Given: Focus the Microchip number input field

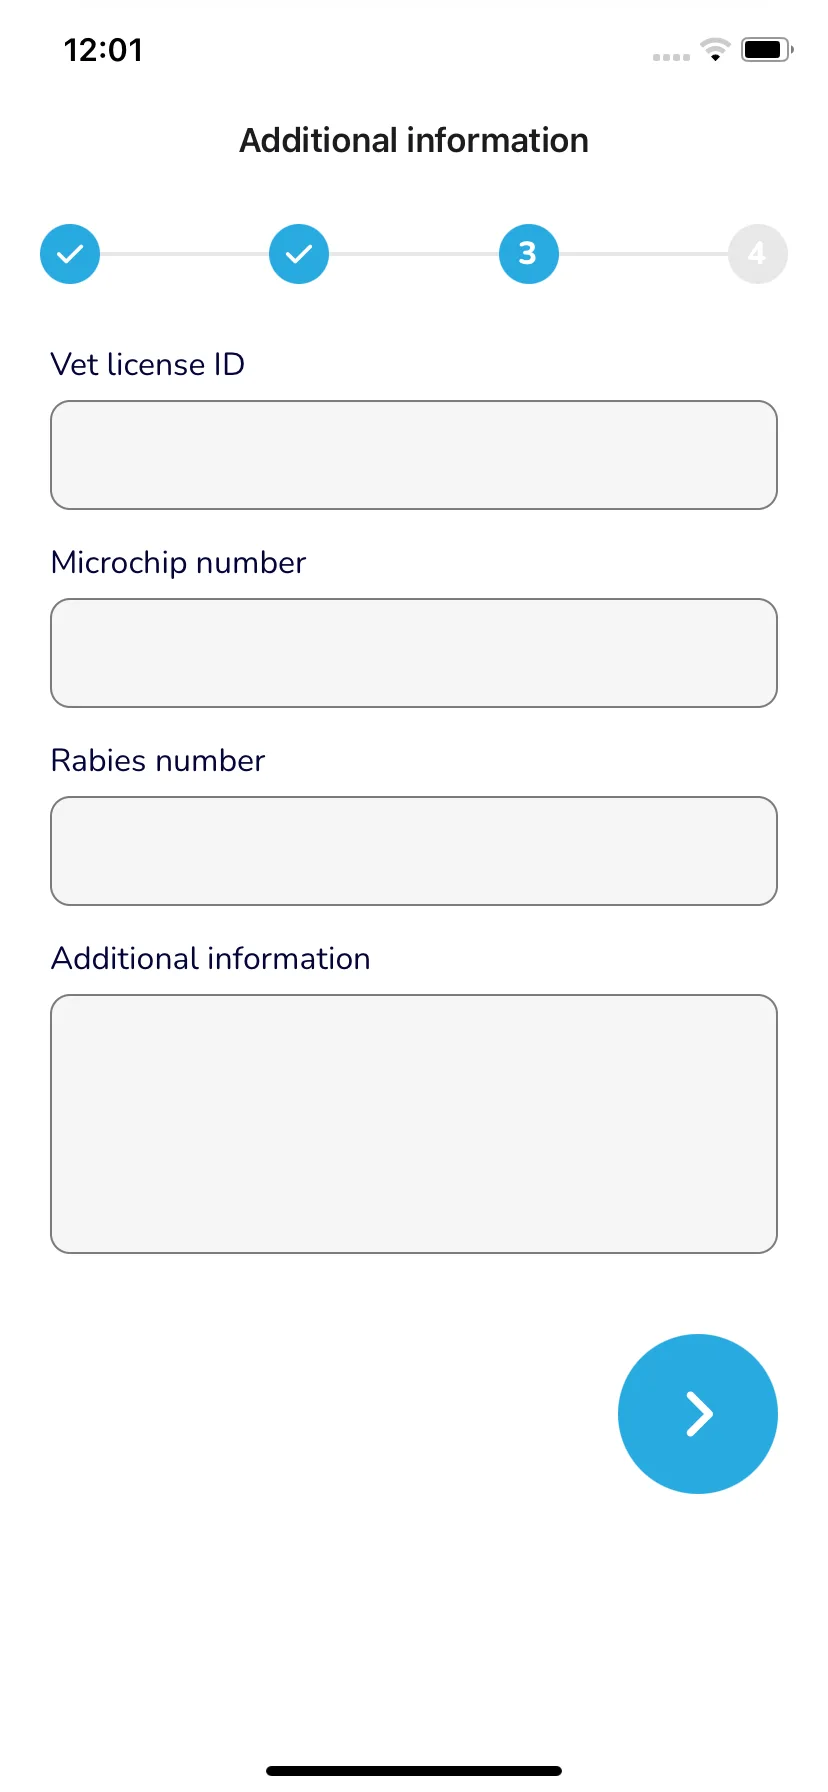Looking at the screenshot, I should (x=414, y=653).
